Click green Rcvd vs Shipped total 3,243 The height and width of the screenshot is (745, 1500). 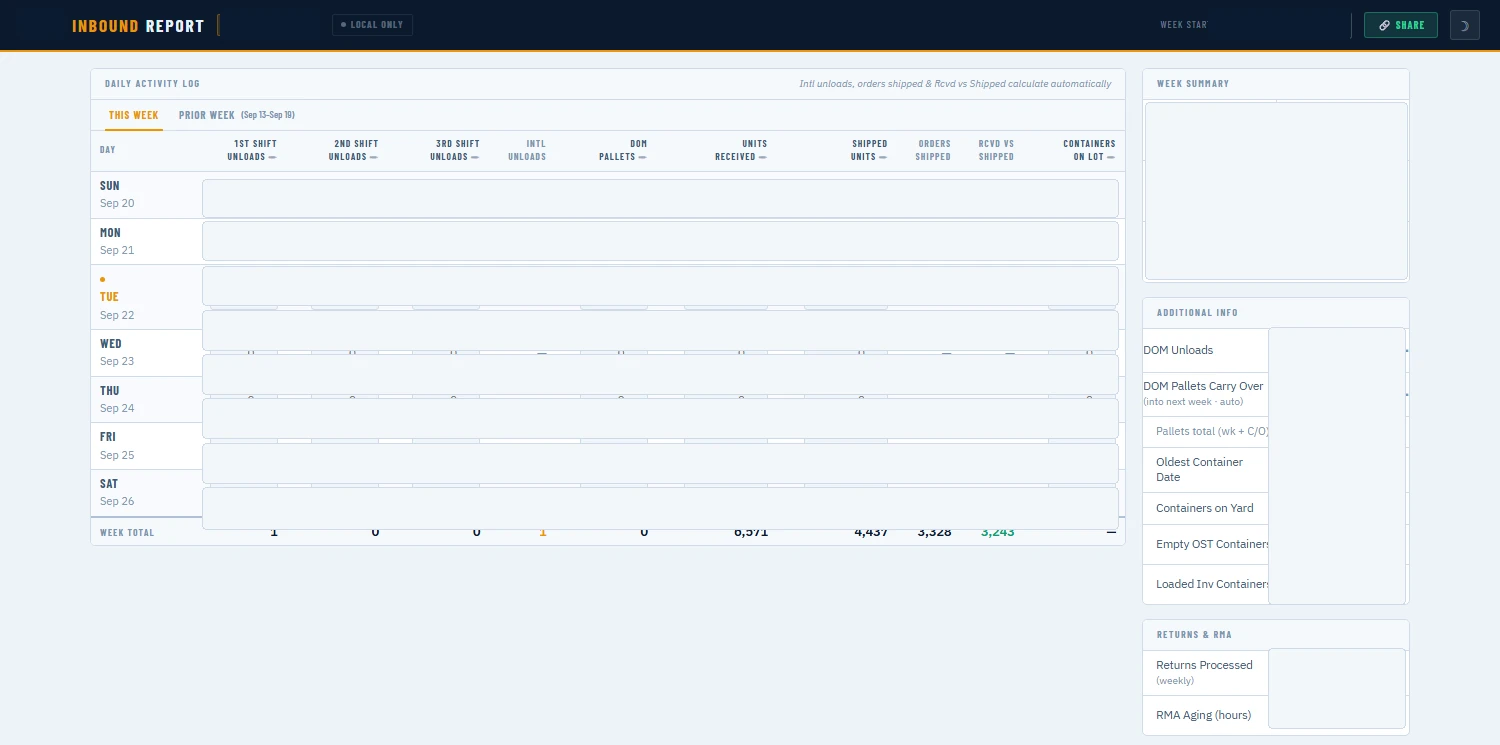pos(998,532)
